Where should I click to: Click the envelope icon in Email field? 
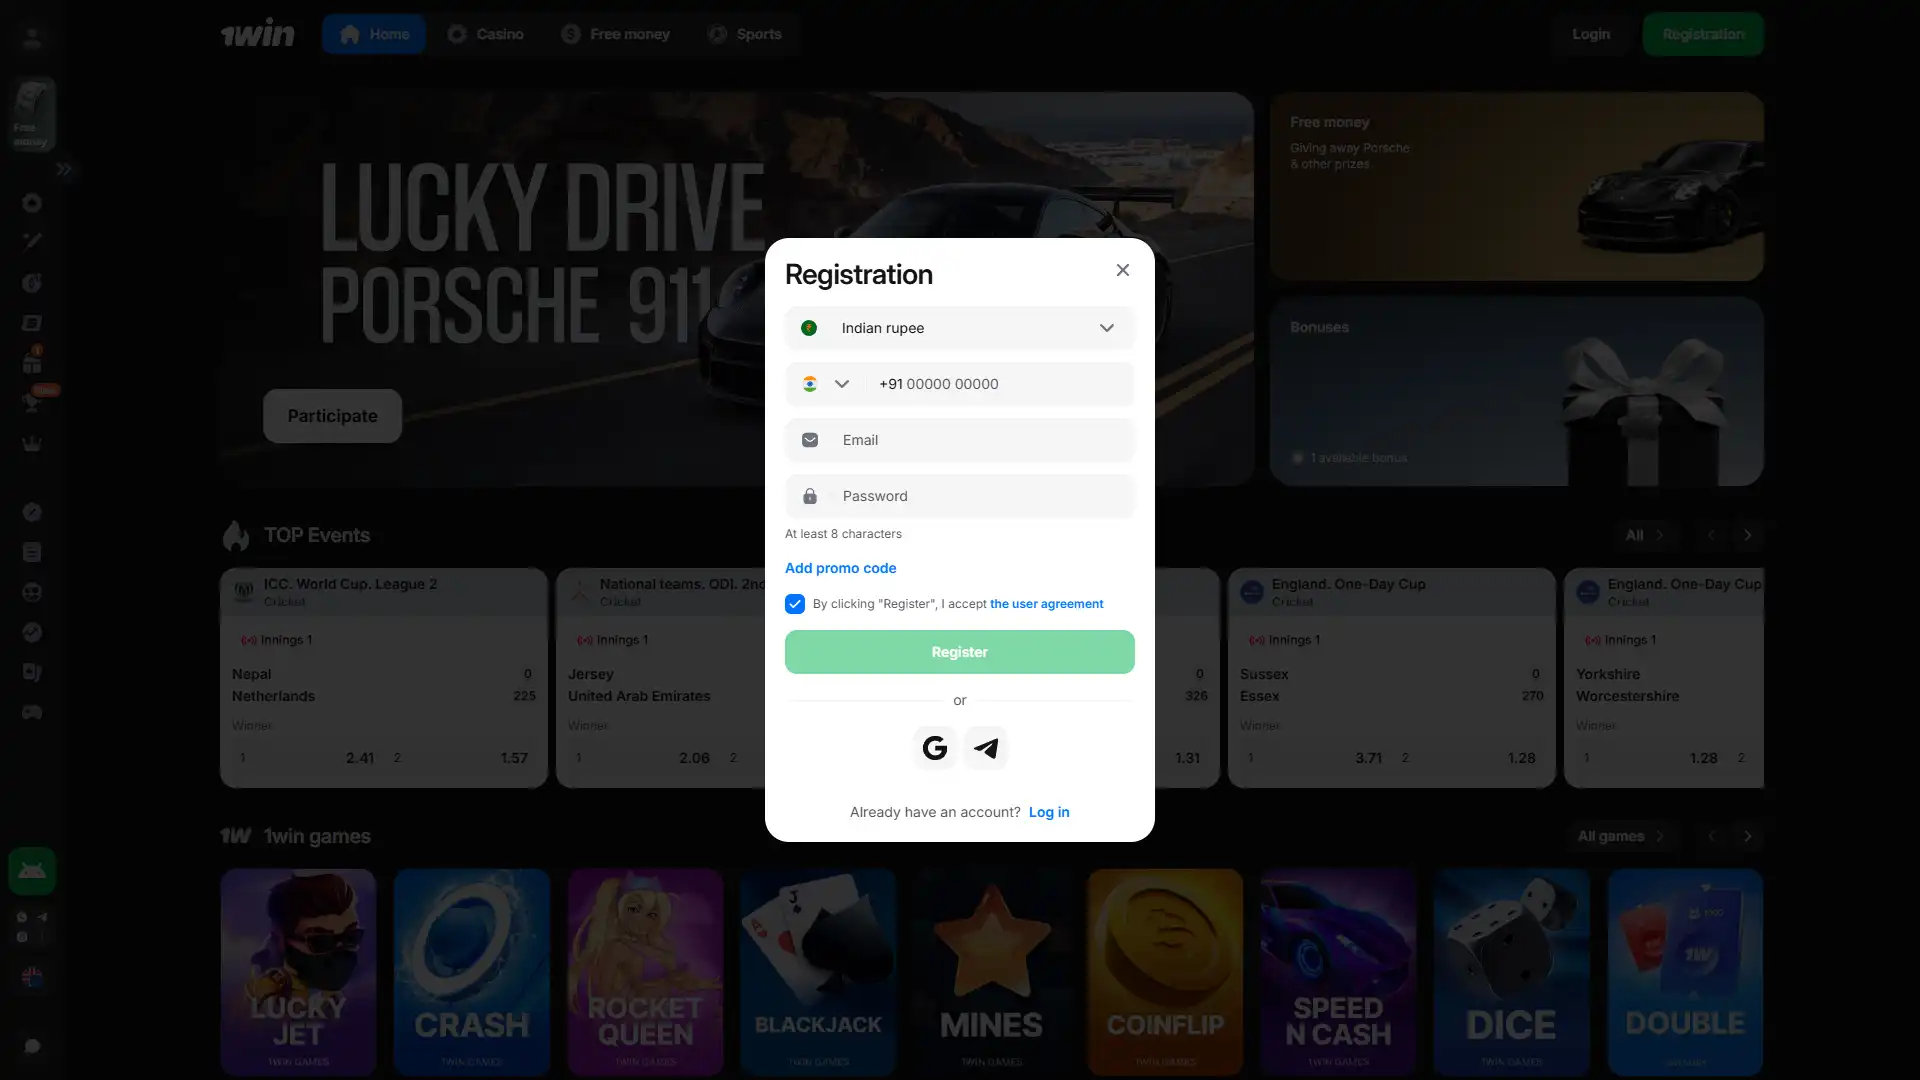click(810, 440)
